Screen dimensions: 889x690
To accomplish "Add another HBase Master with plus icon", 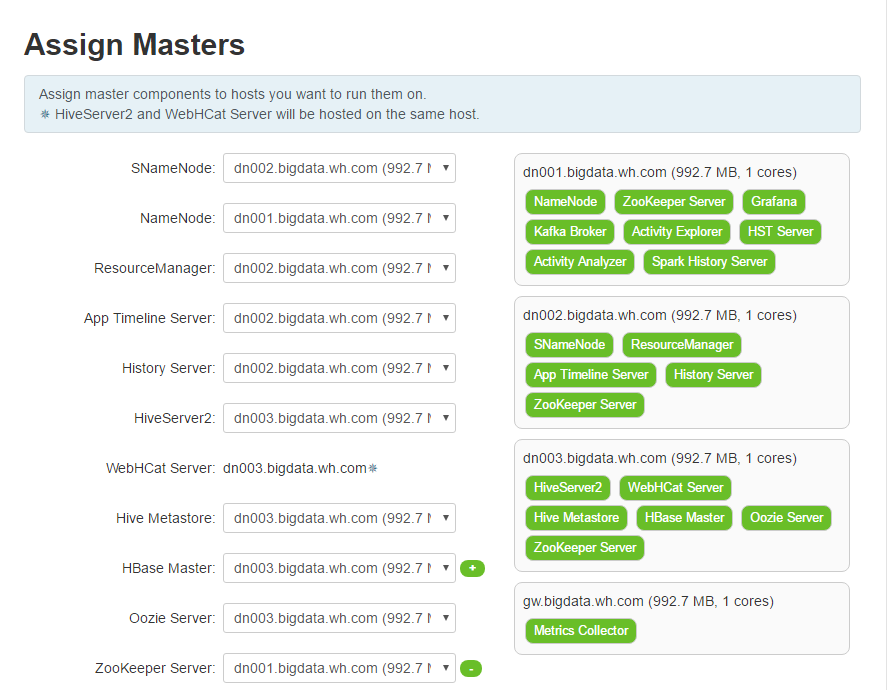I will coord(472,568).
